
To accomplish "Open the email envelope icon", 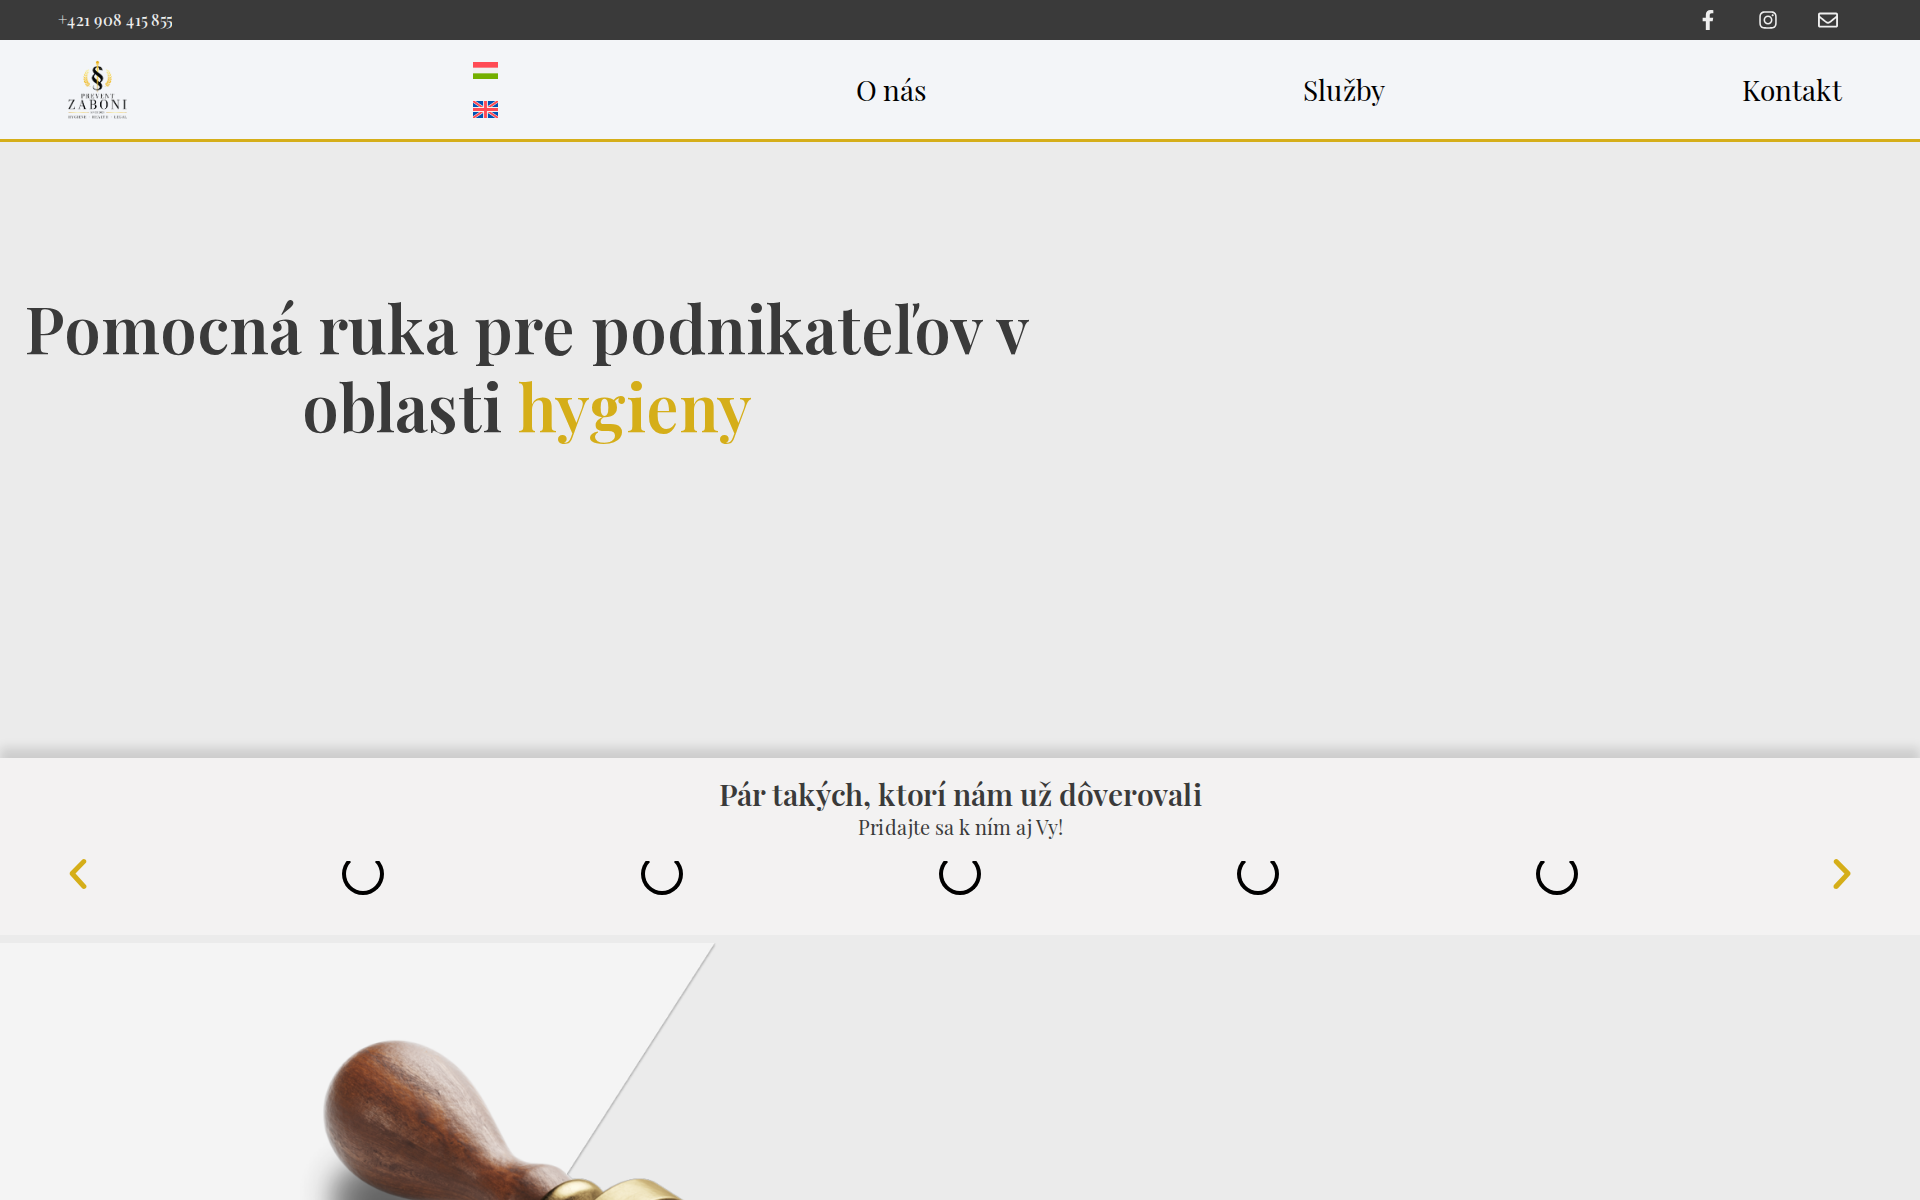I will pos(1828,19).
